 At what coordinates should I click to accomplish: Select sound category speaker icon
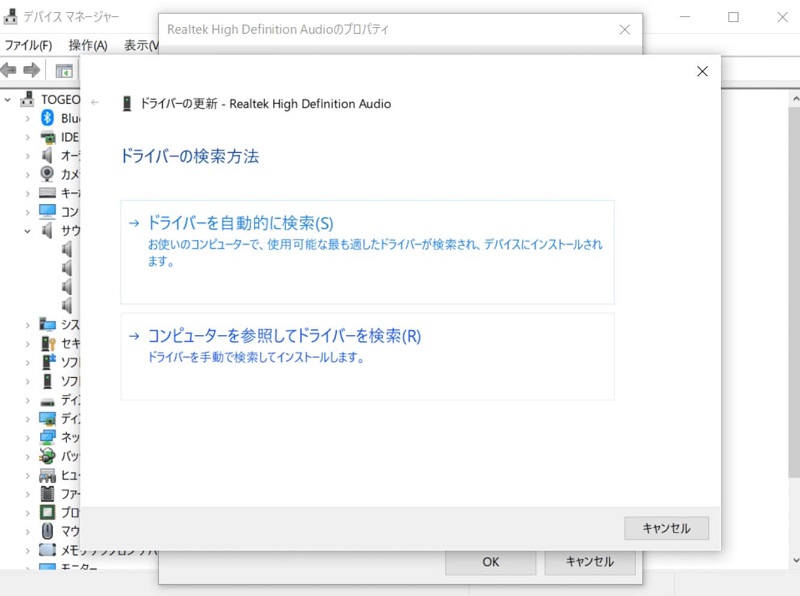pyautogui.click(x=47, y=231)
